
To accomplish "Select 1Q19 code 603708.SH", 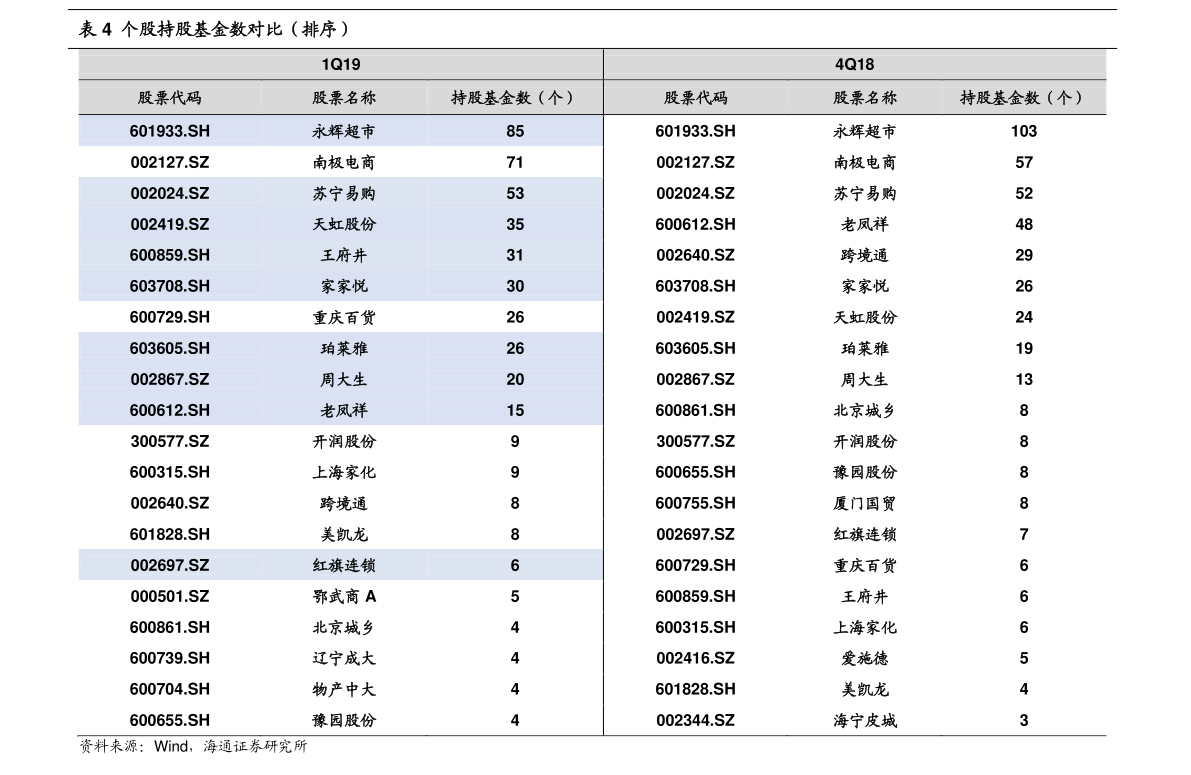I will point(169,286).
